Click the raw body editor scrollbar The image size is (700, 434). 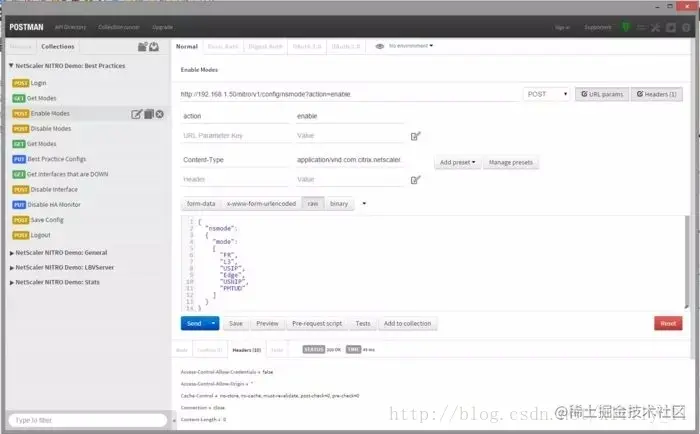687,263
